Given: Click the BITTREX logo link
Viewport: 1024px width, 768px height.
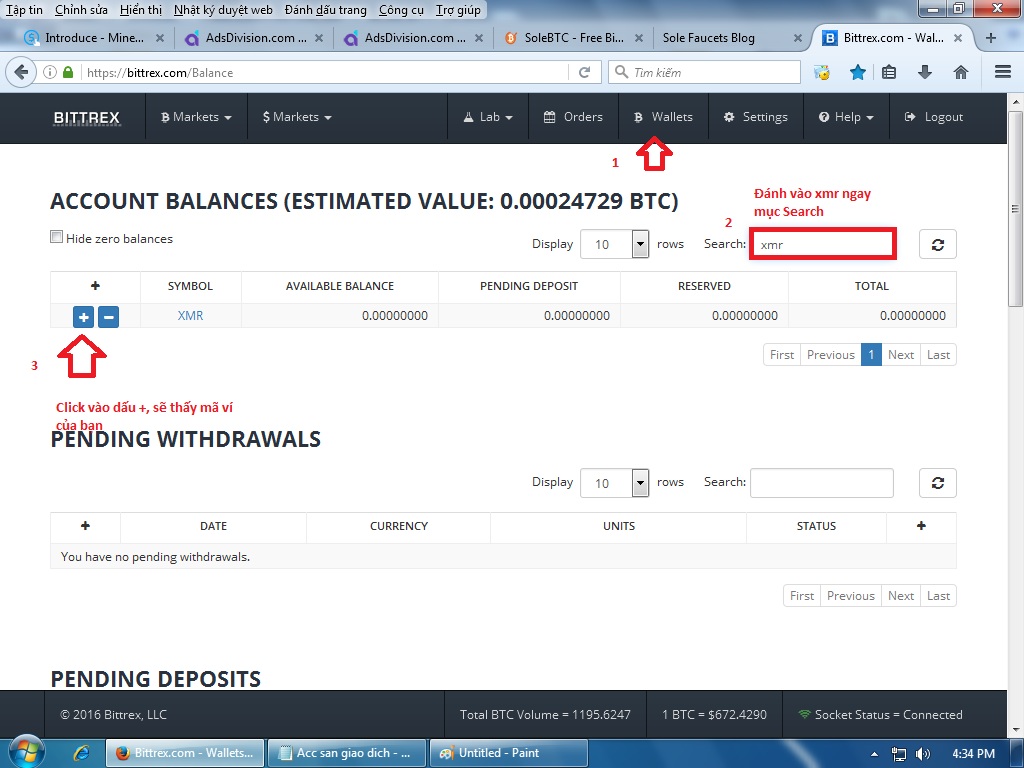Looking at the screenshot, I should [87, 118].
